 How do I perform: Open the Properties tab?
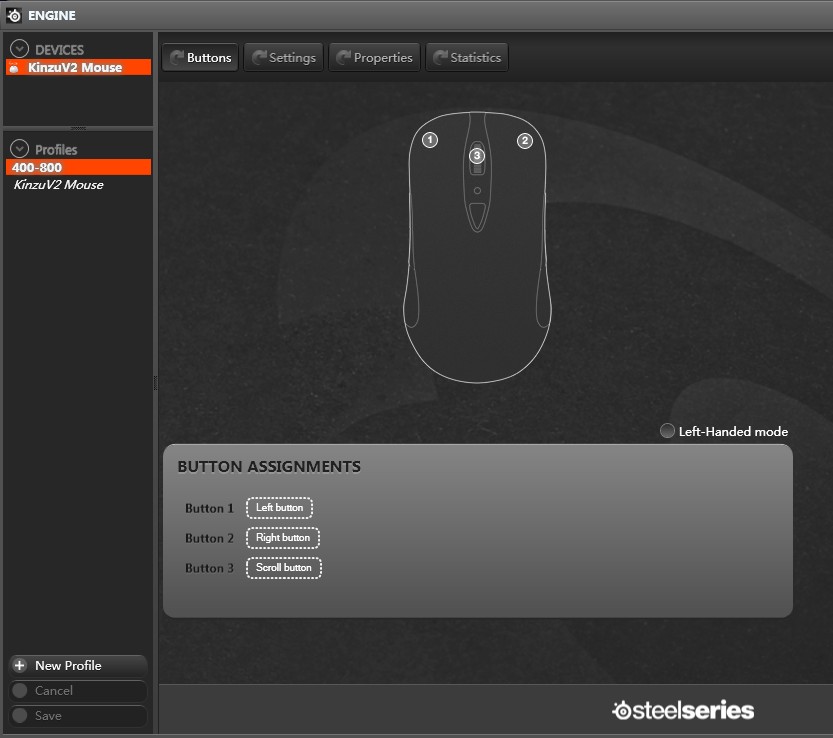[x=375, y=57]
